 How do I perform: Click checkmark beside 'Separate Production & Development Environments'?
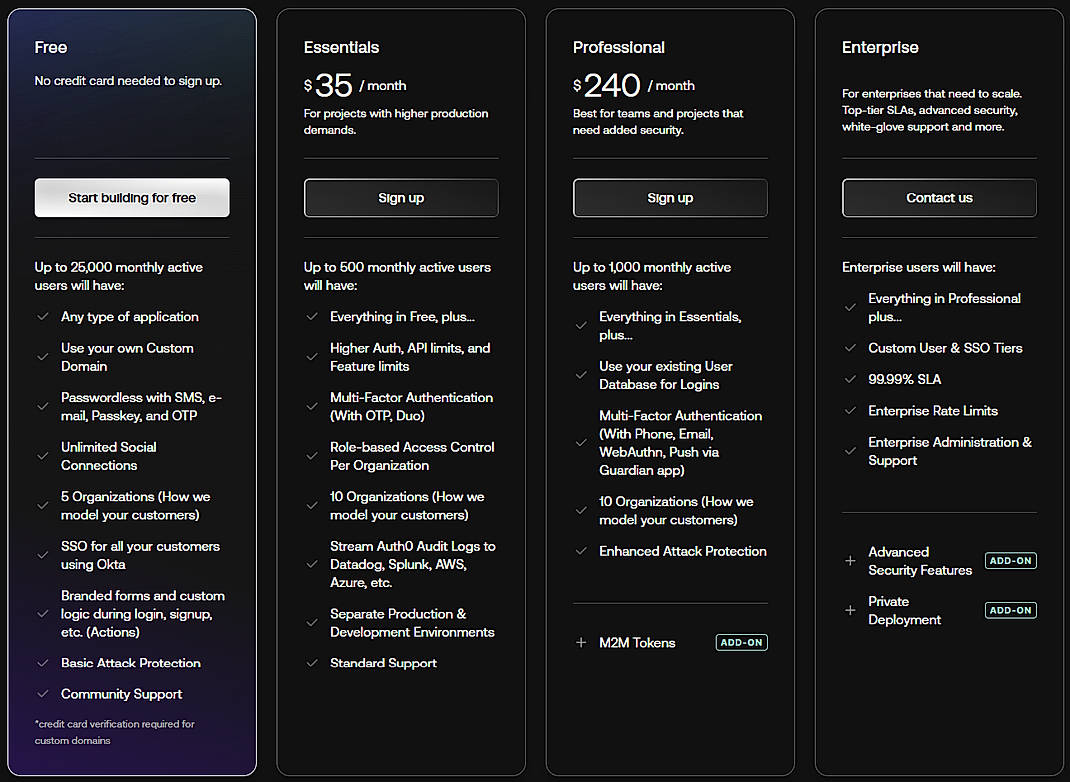tap(312, 623)
